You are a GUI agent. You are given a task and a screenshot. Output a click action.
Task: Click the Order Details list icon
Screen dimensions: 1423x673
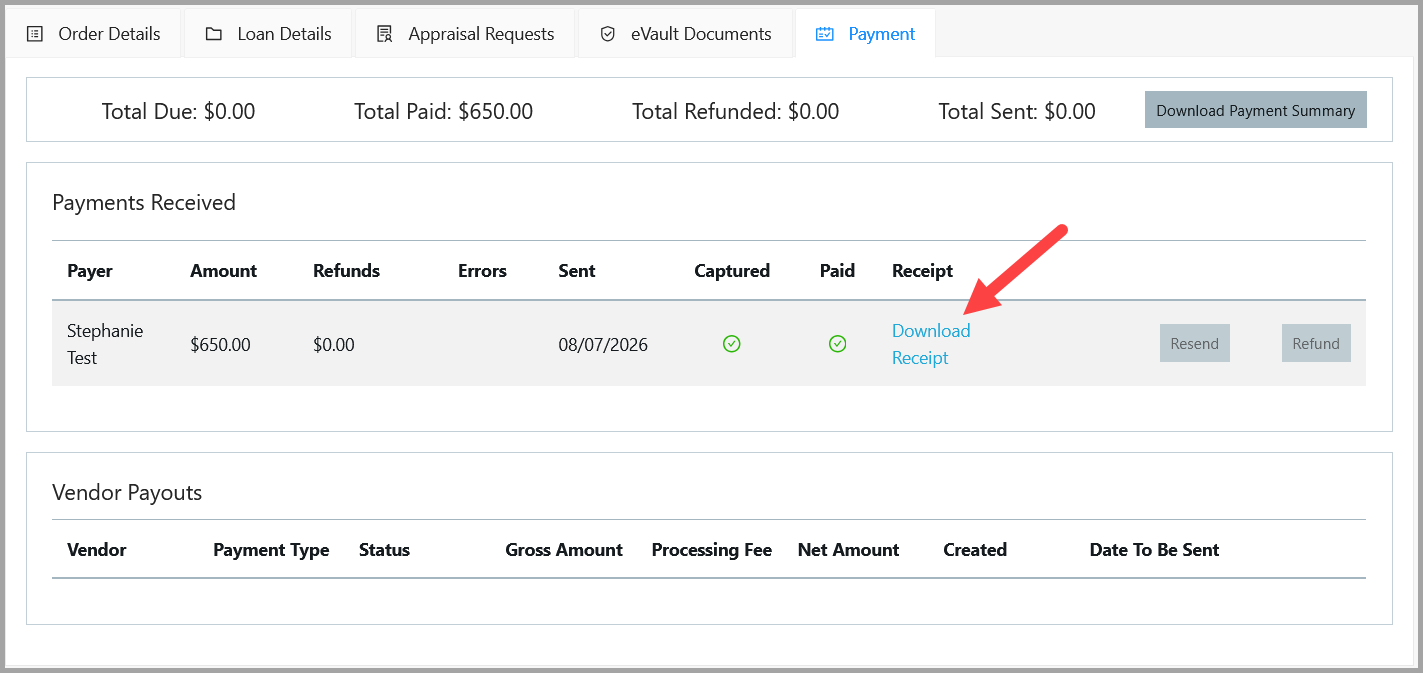35,34
